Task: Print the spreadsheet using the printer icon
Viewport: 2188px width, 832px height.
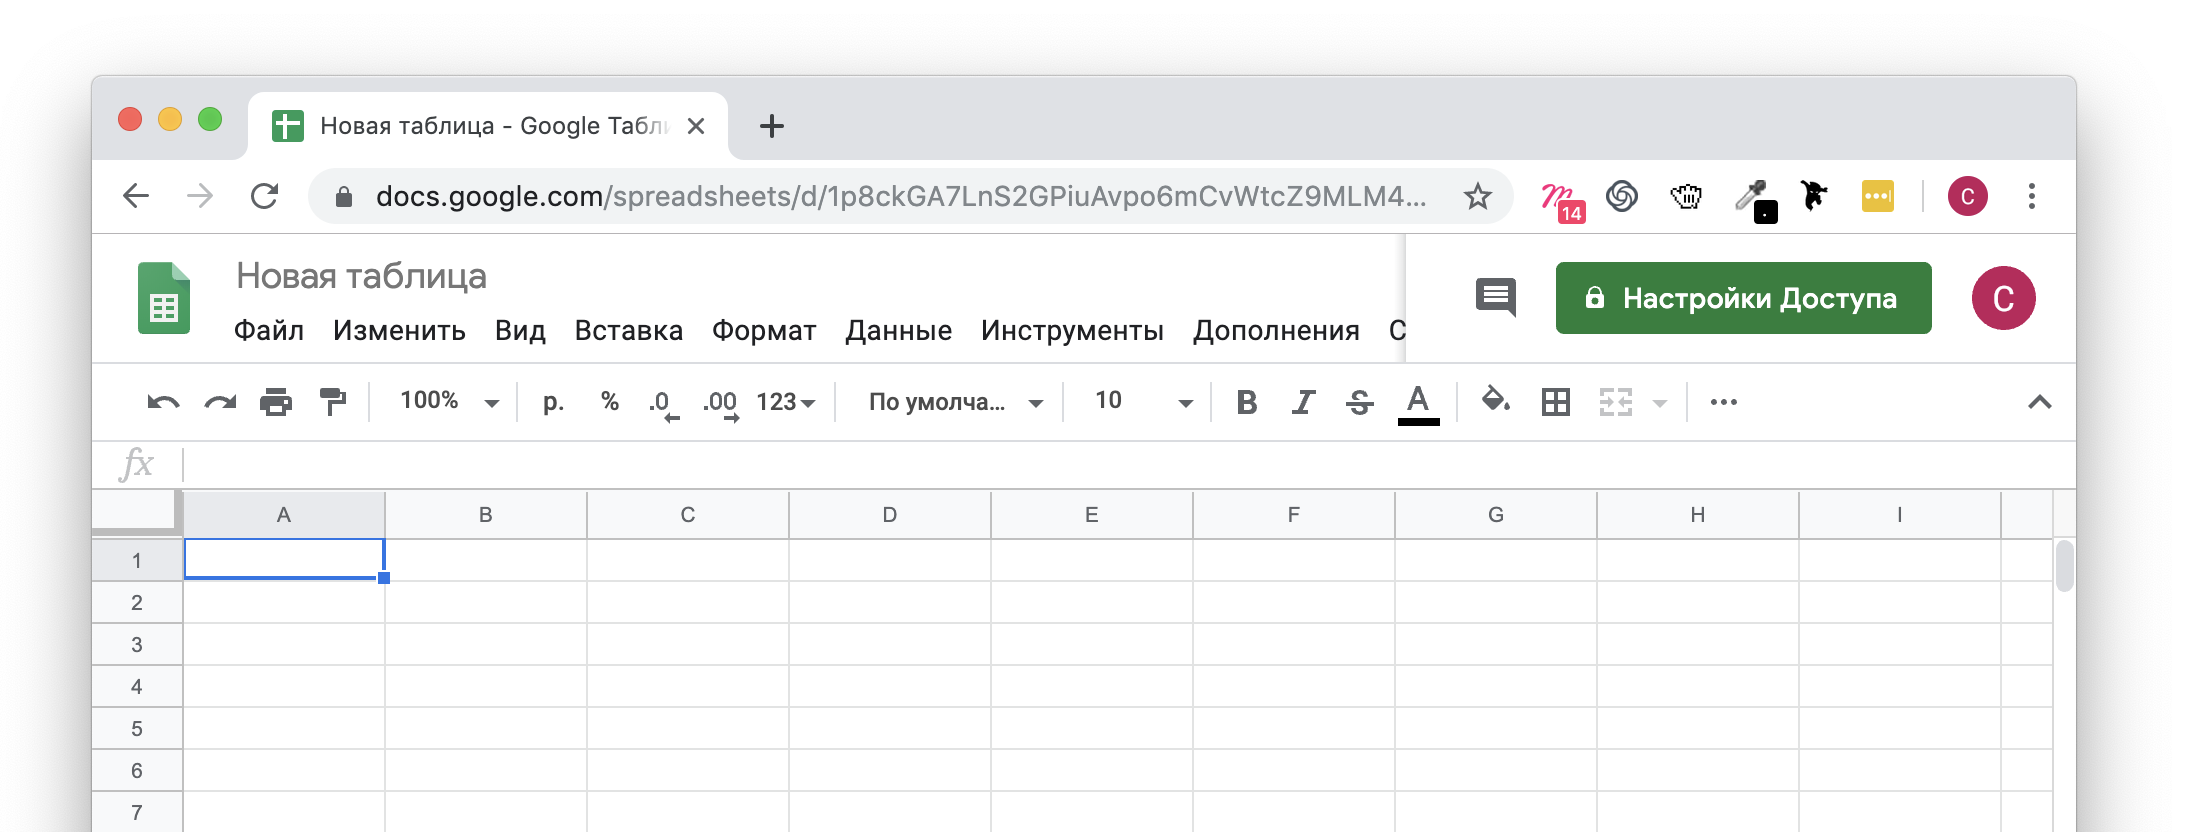Action: tap(276, 402)
